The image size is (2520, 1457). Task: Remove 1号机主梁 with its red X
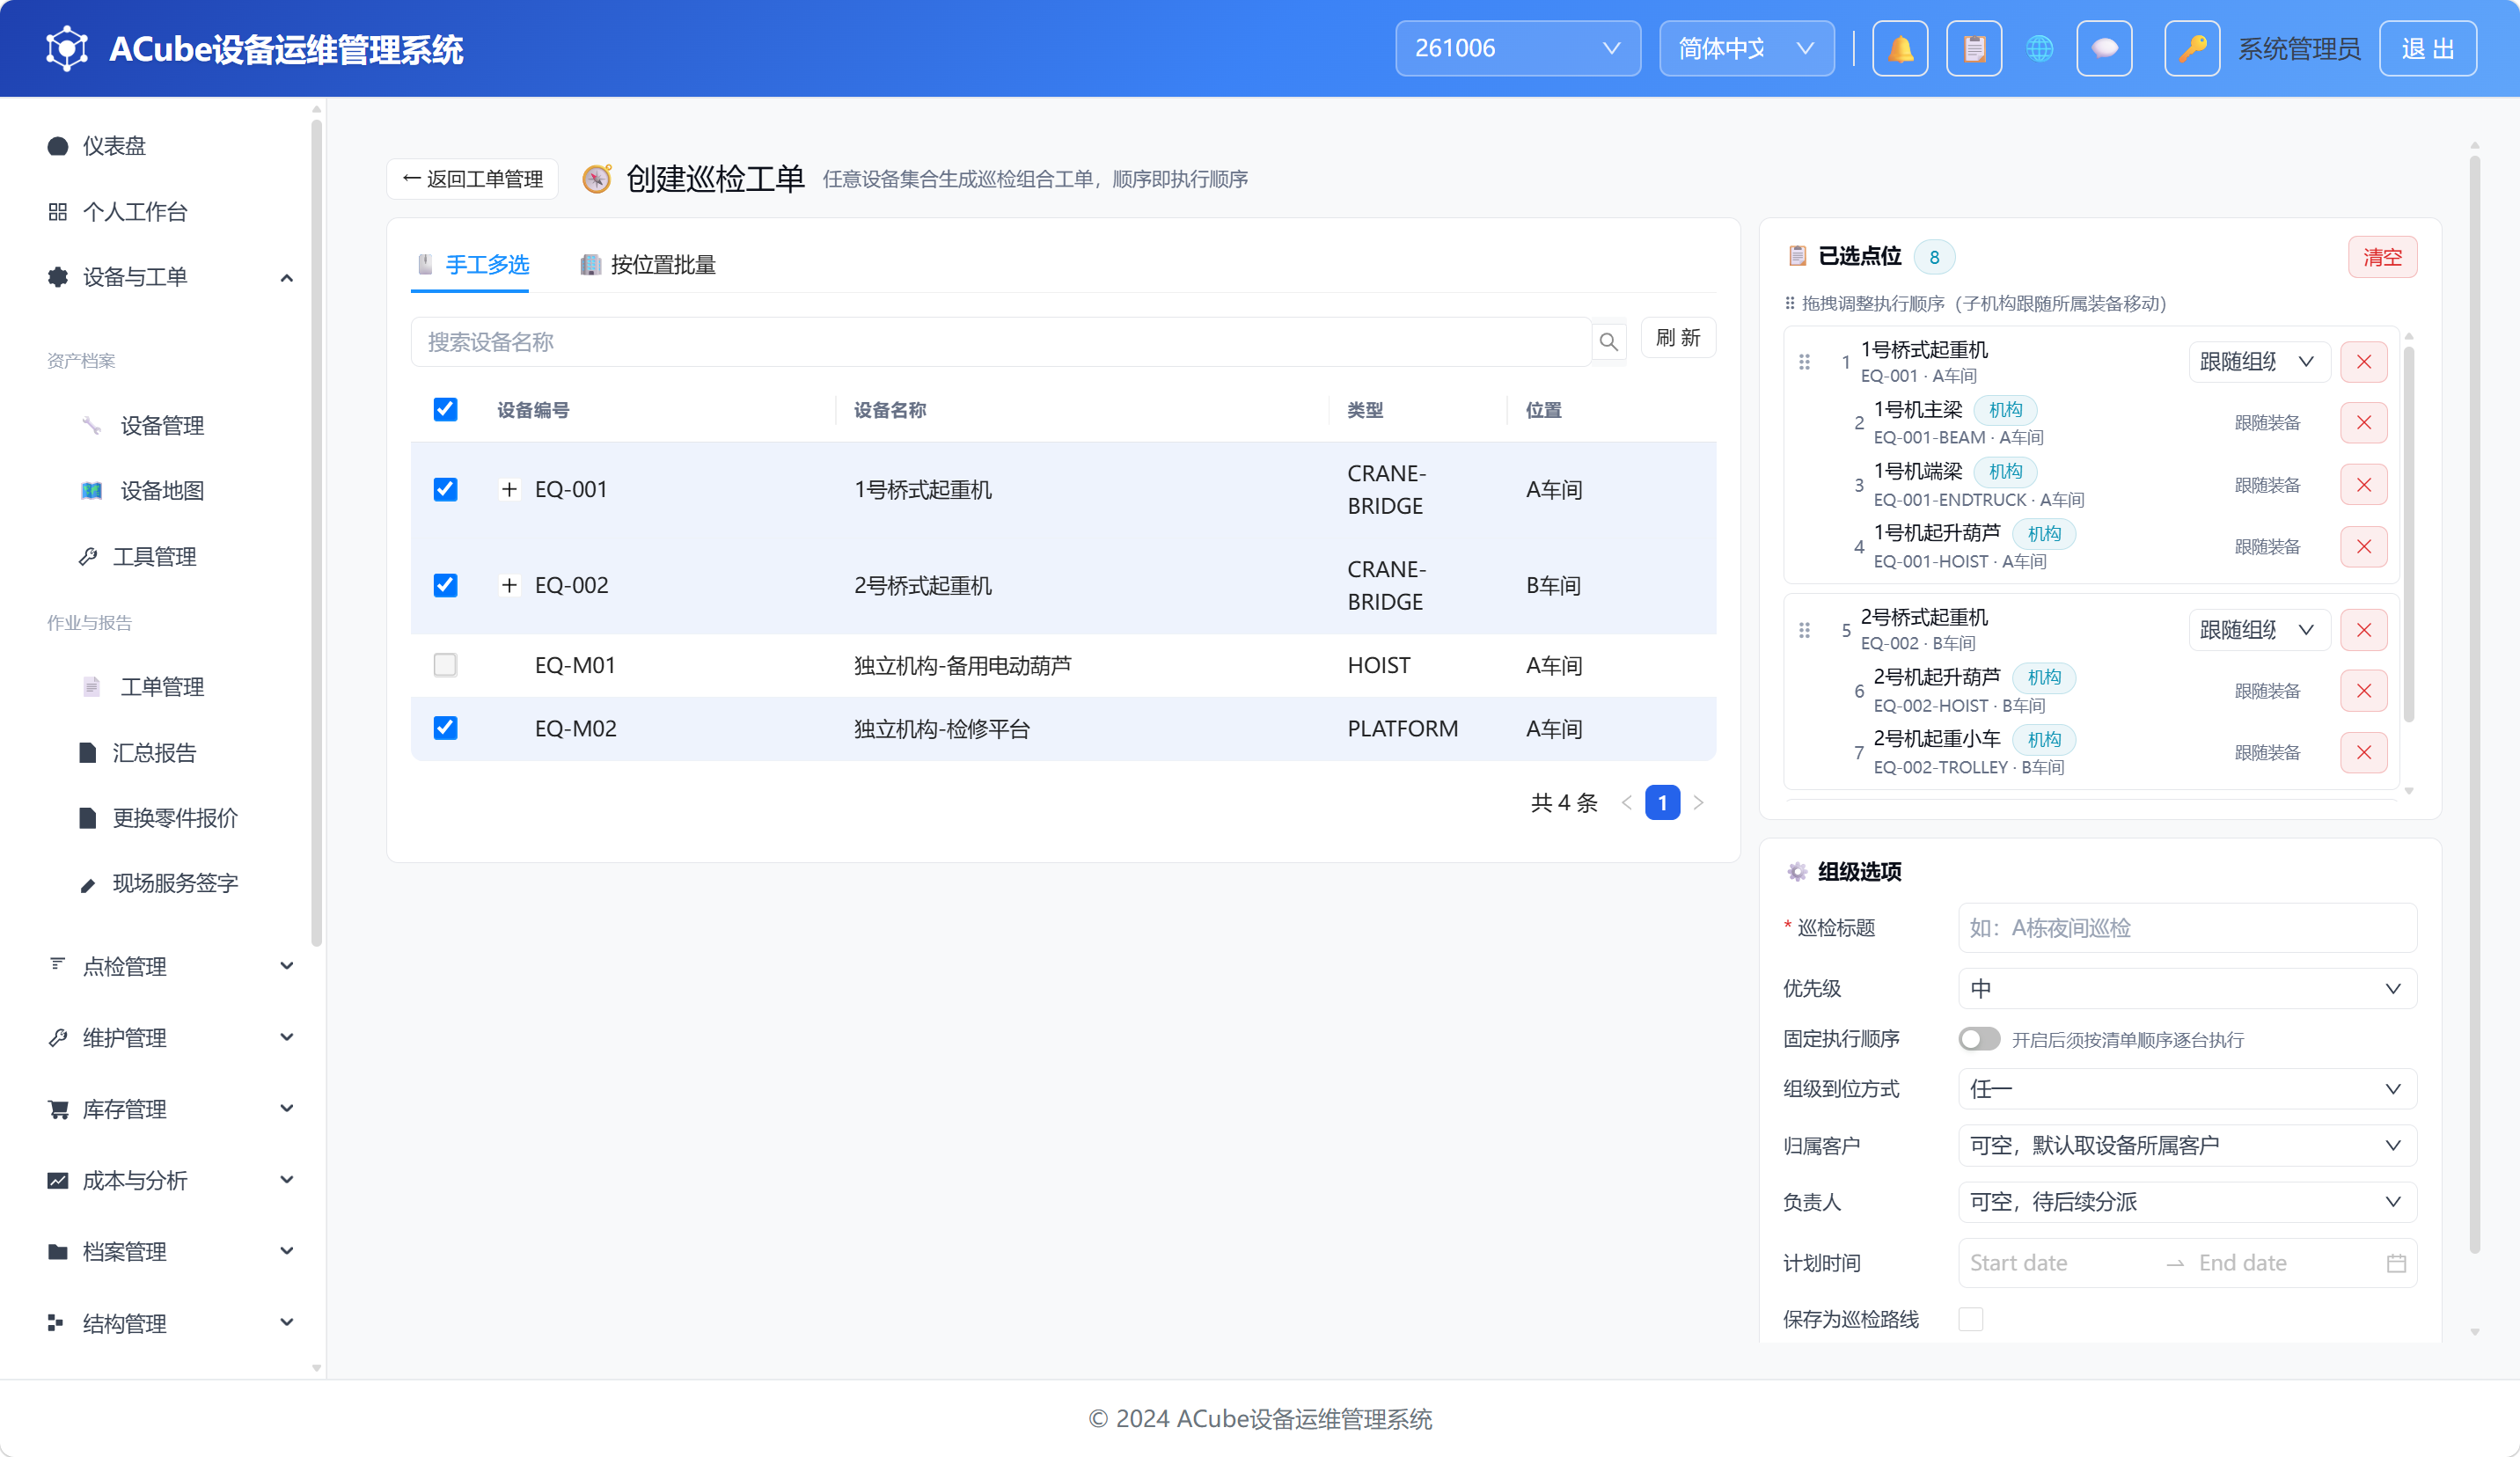coord(2364,423)
